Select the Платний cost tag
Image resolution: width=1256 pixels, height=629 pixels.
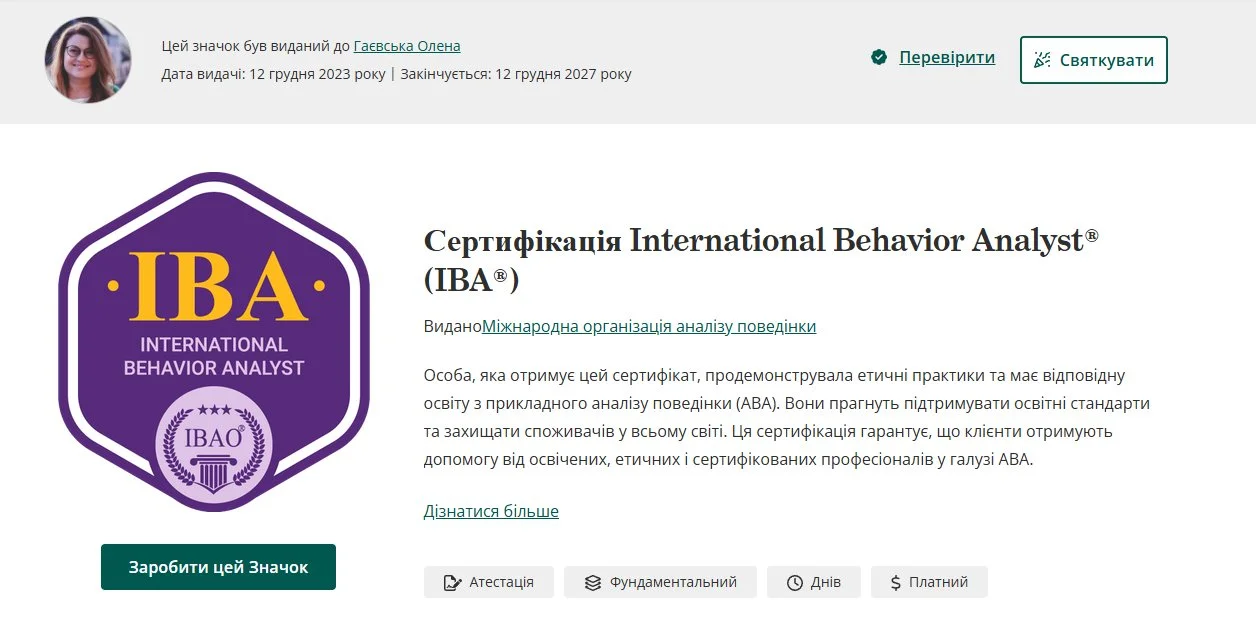(929, 582)
